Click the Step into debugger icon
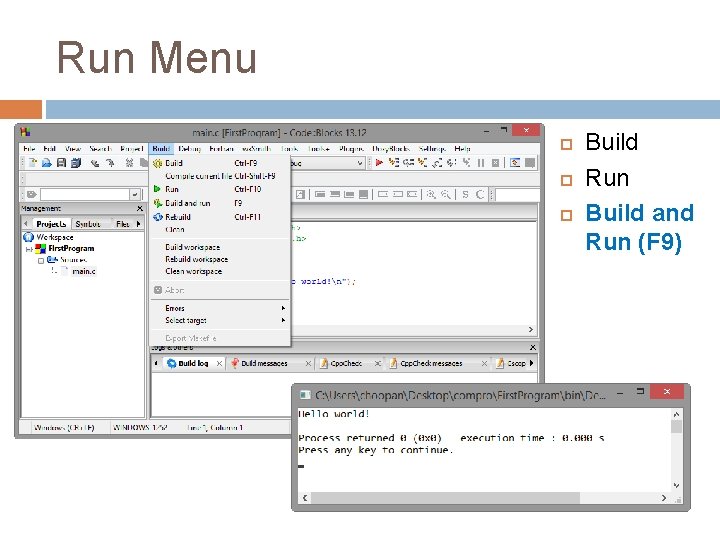 click(x=422, y=163)
